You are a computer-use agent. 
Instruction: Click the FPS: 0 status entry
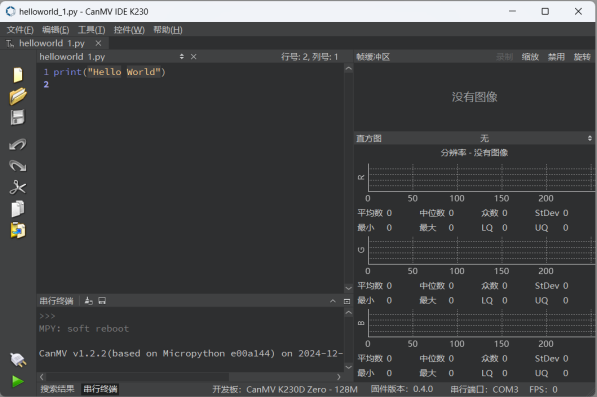(x=543, y=389)
